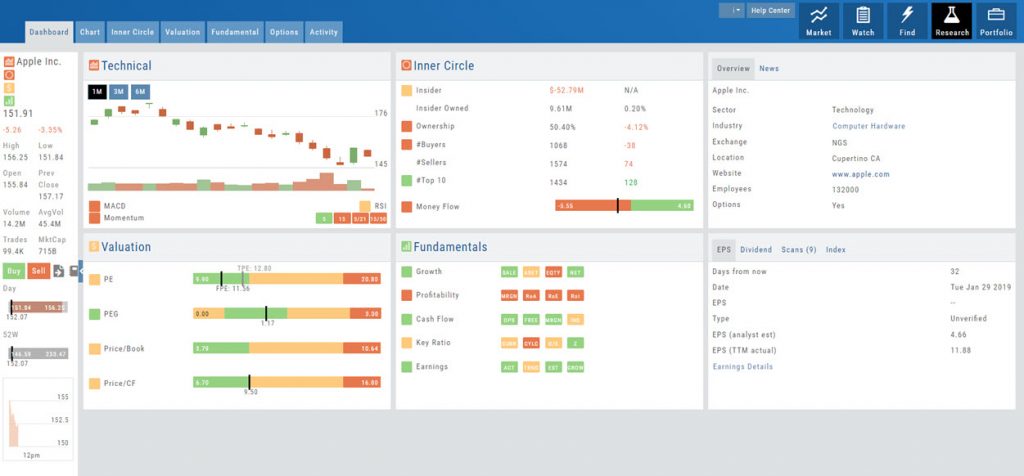Click the 52W price range bar

coord(38,354)
